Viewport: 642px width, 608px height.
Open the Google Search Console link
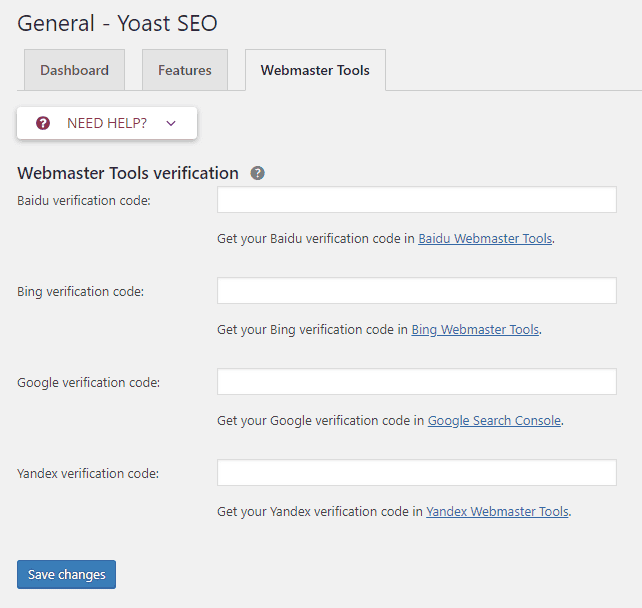[494, 421]
